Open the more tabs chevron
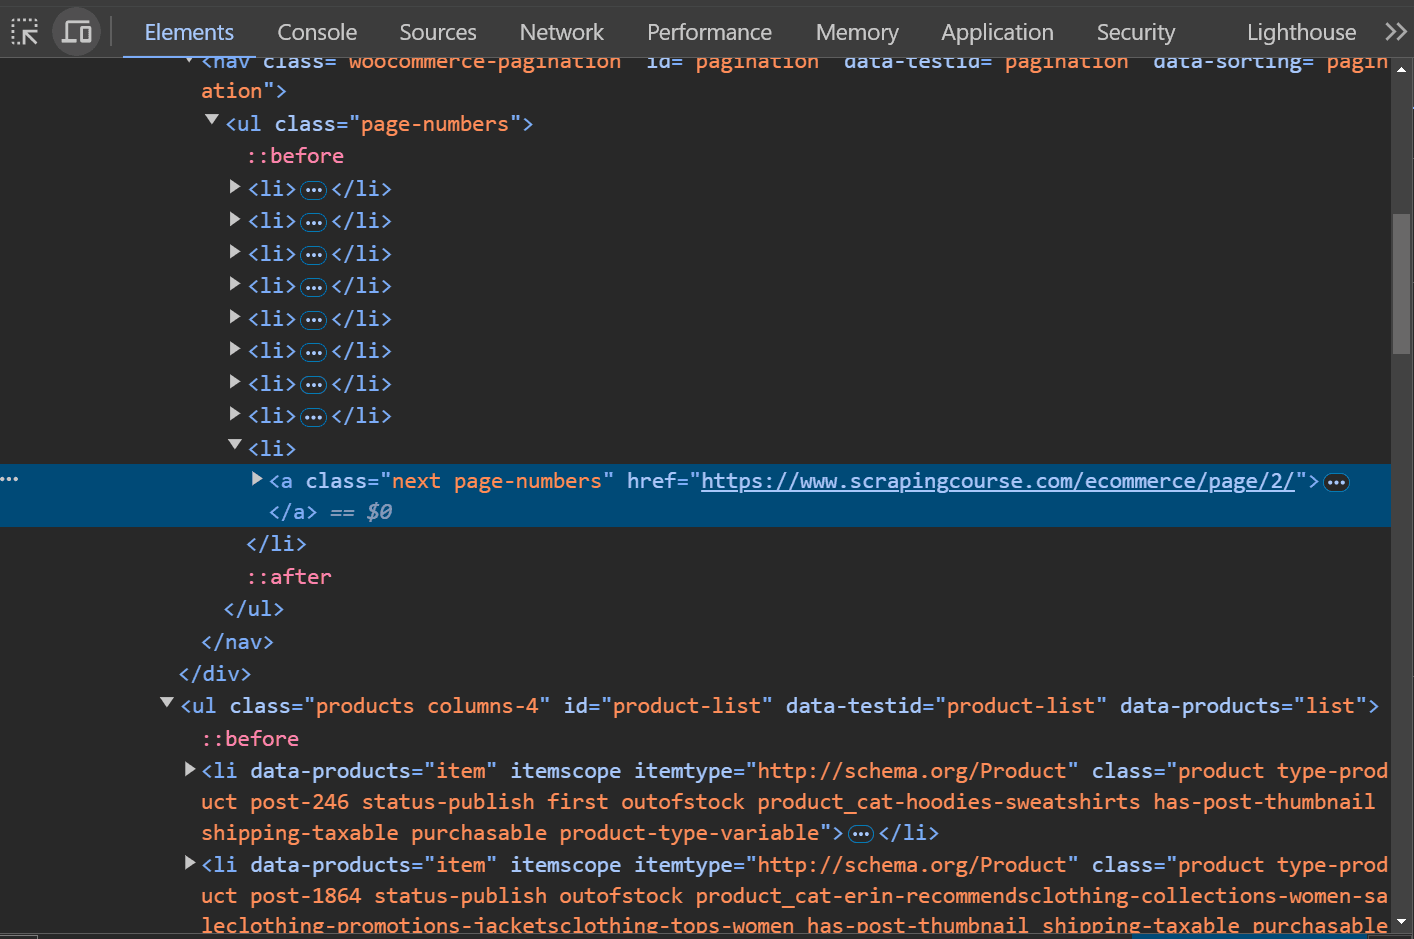Image resolution: width=1414 pixels, height=939 pixels. (1396, 32)
